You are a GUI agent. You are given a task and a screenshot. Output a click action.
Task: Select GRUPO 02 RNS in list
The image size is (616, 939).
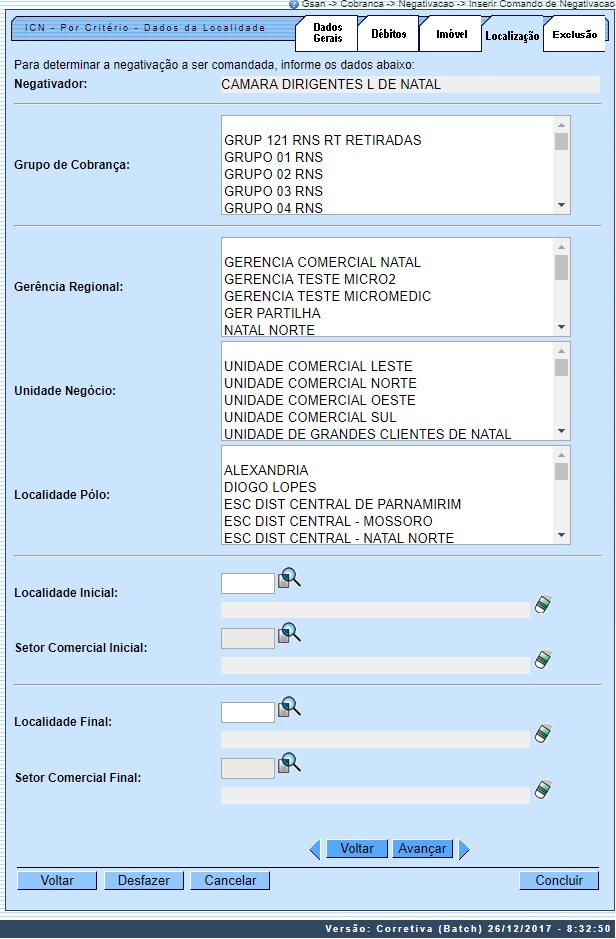point(273,174)
